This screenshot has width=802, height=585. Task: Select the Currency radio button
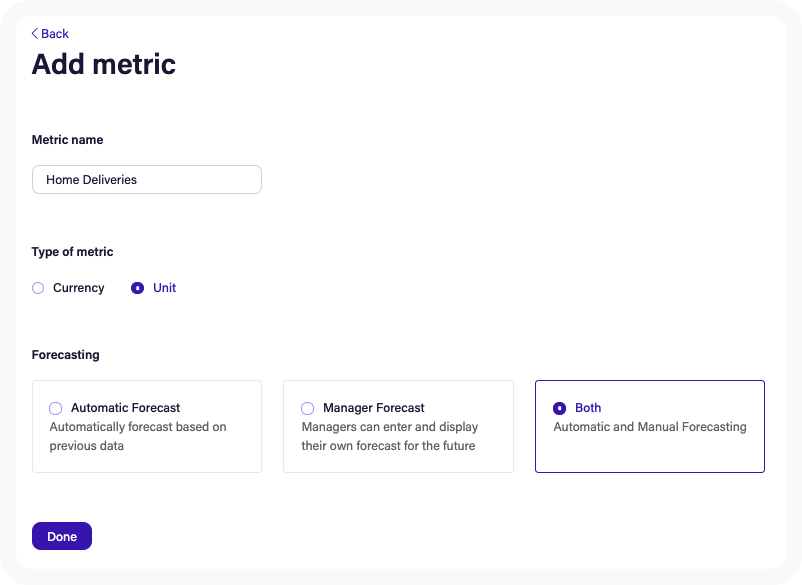(38, 288)
